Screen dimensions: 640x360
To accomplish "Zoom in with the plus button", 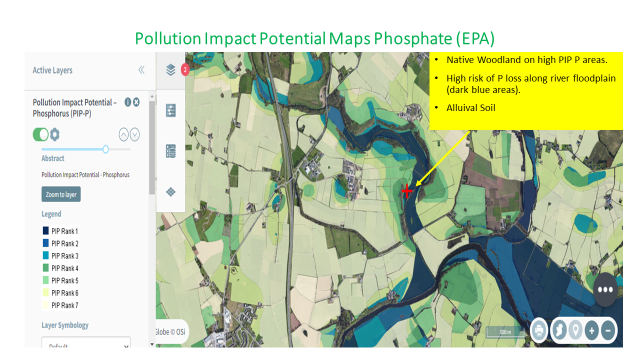I will 591,330.
